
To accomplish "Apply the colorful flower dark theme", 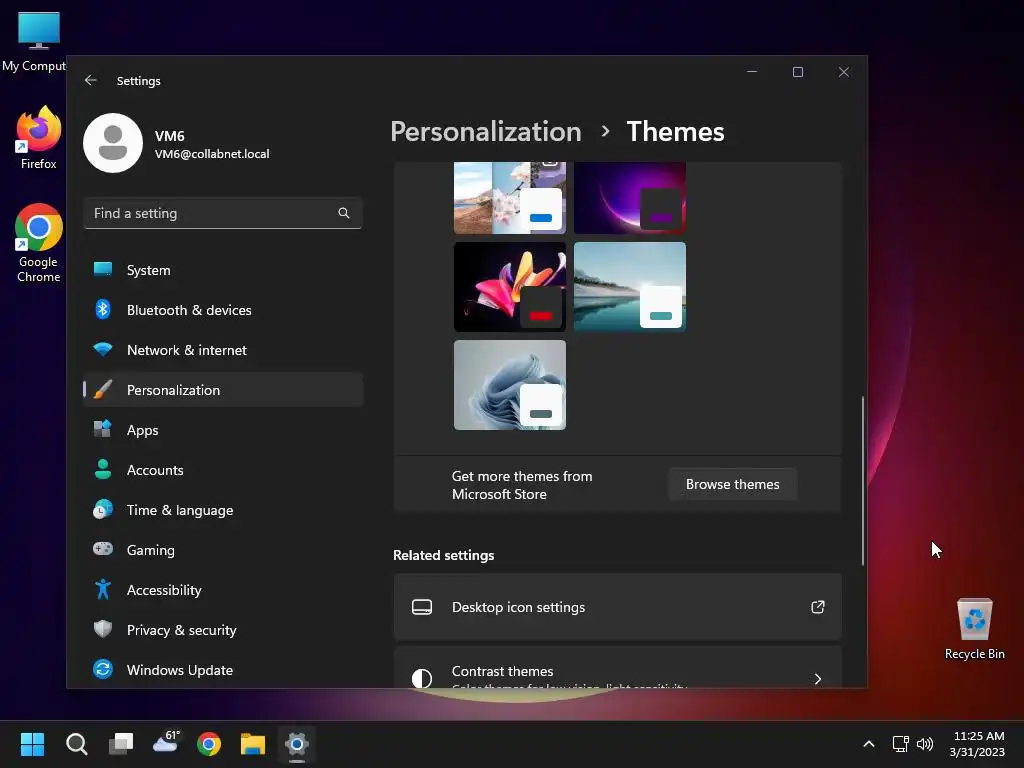I will (x=510, y=287).
